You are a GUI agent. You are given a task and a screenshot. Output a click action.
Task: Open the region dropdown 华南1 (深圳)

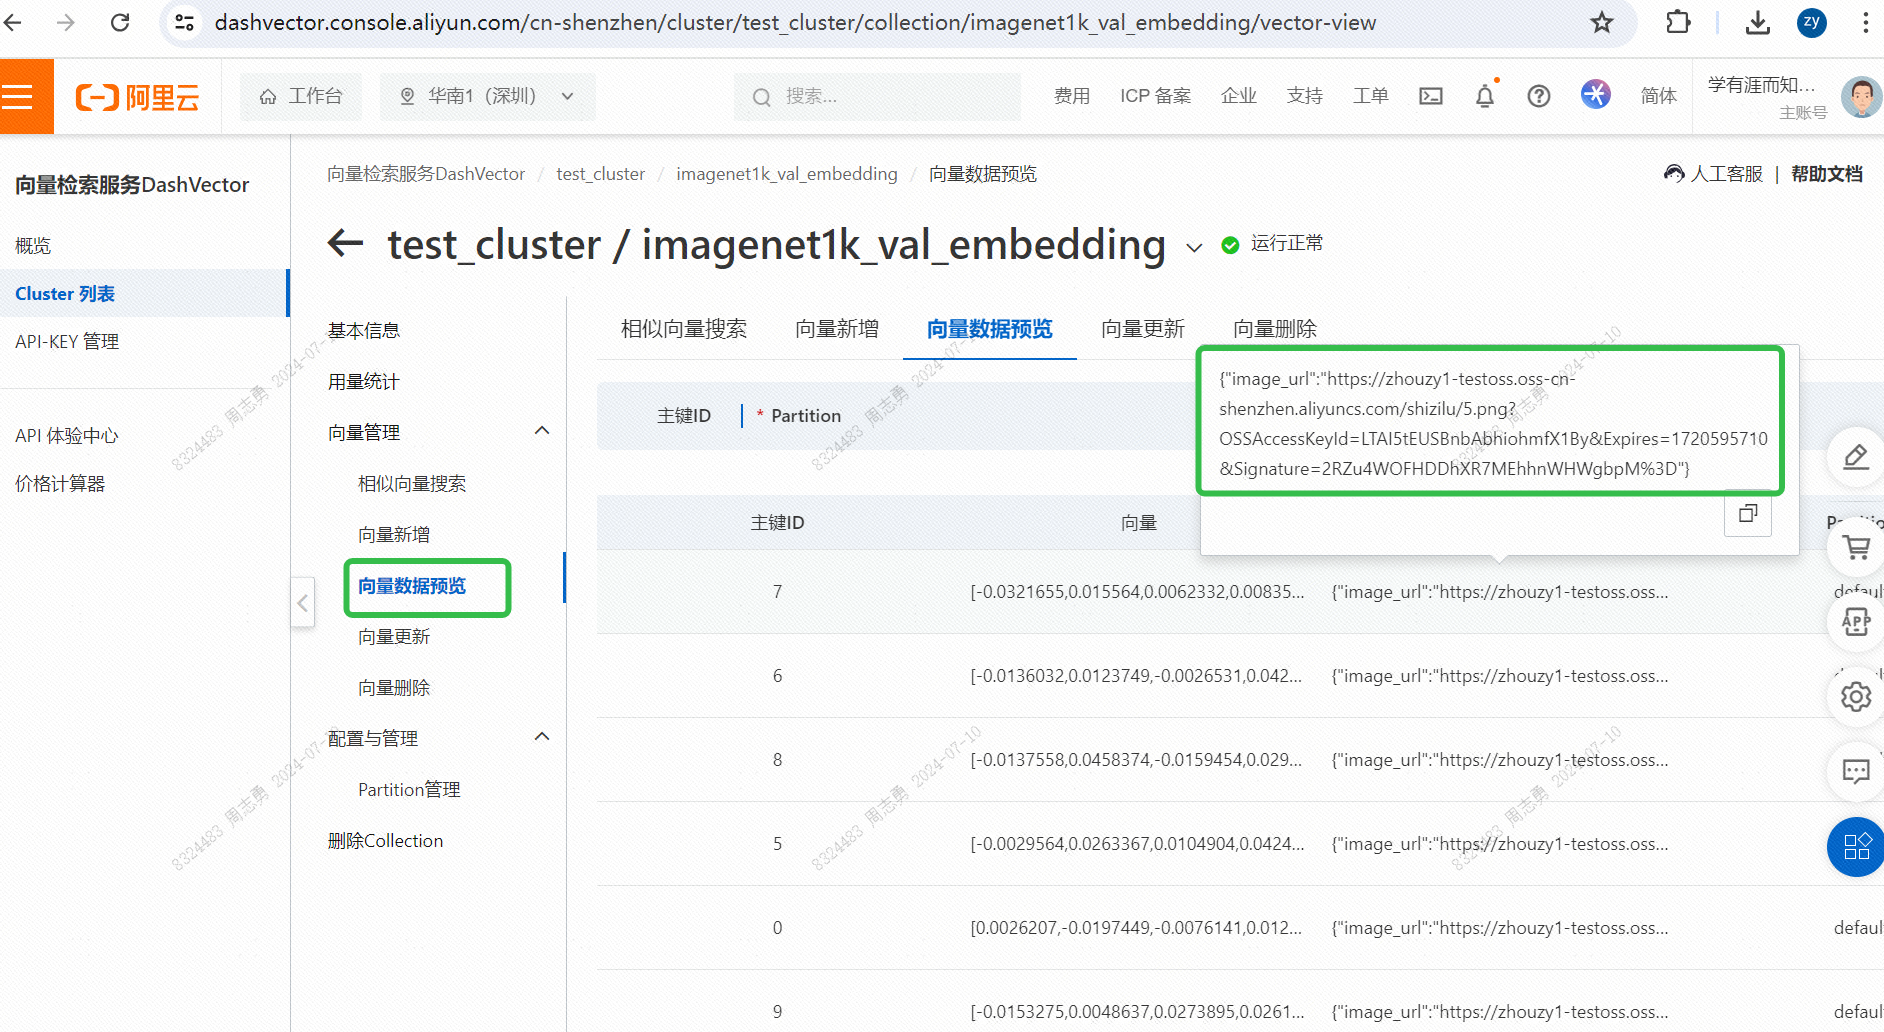(x=487, y=96)
